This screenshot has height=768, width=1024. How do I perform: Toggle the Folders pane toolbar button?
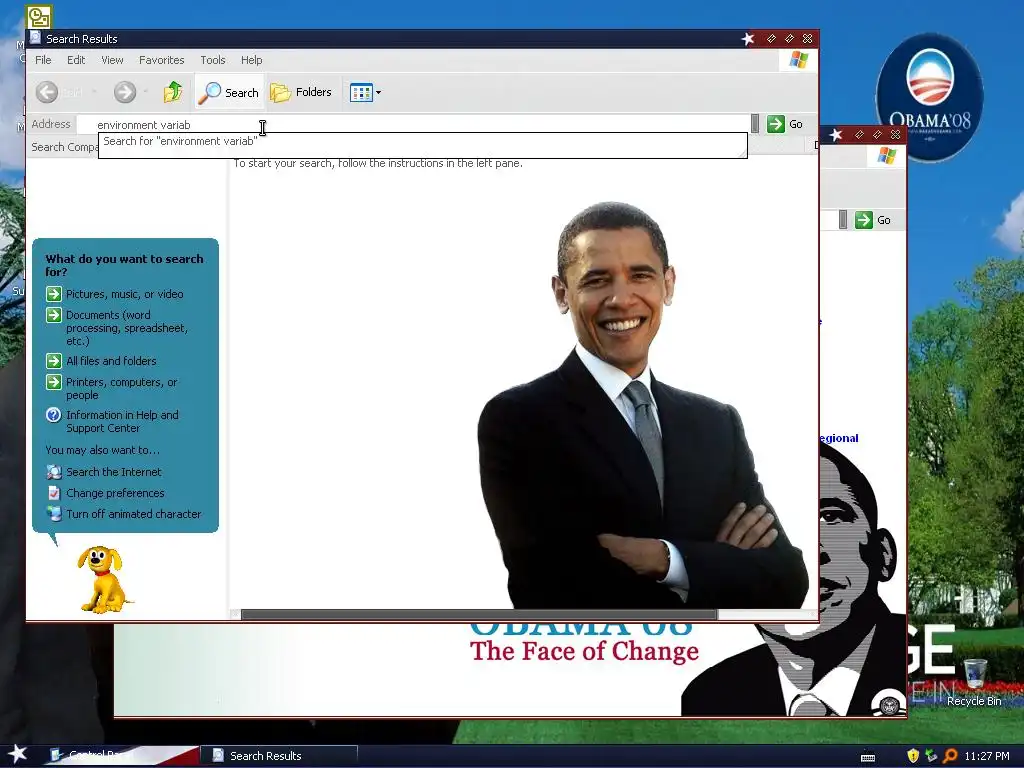[301, 92]
